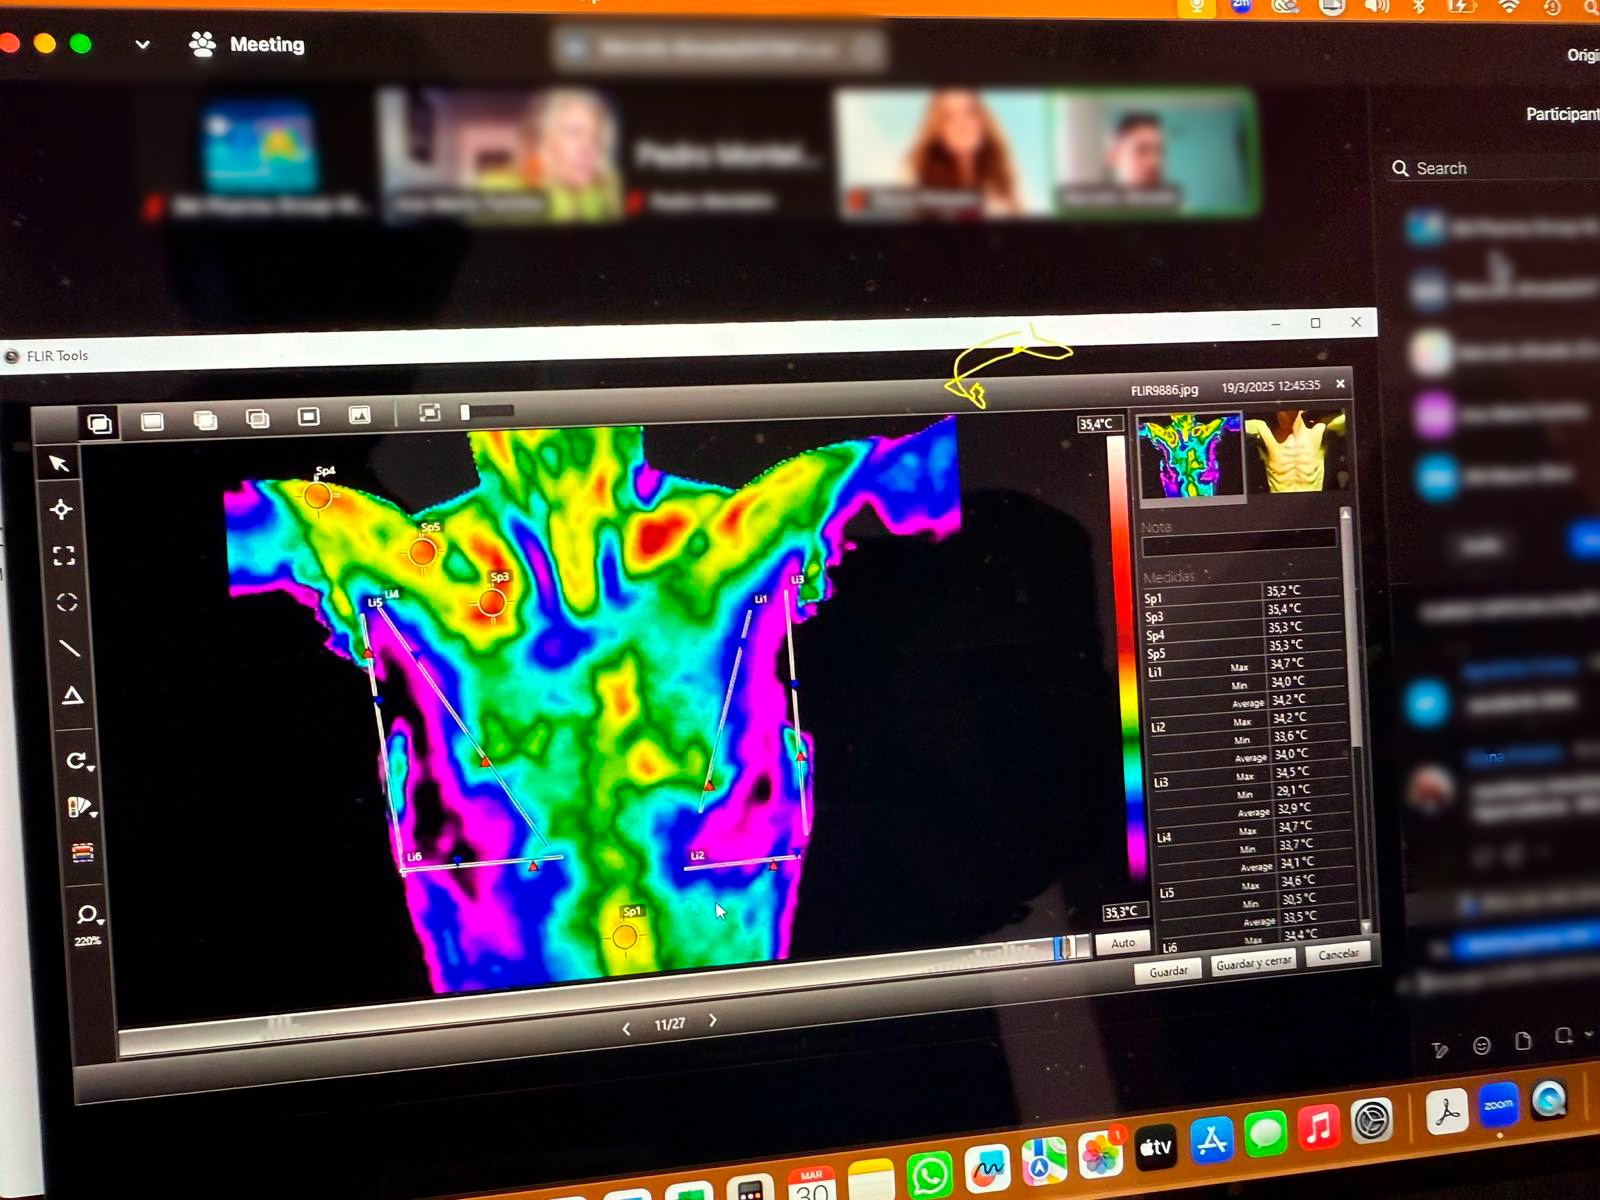Select the delta temperature difference tool
The image size is (1600, 1200).
click(x=73, y=696)
